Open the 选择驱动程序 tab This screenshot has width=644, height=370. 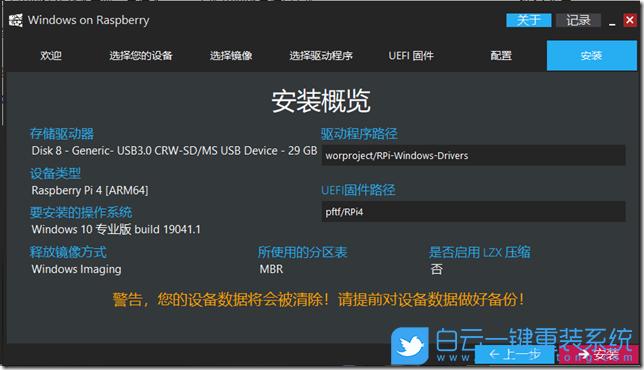(321, 55)
